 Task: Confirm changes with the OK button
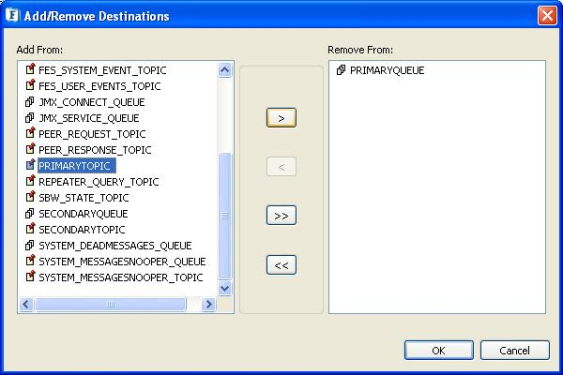click(439, 350)
